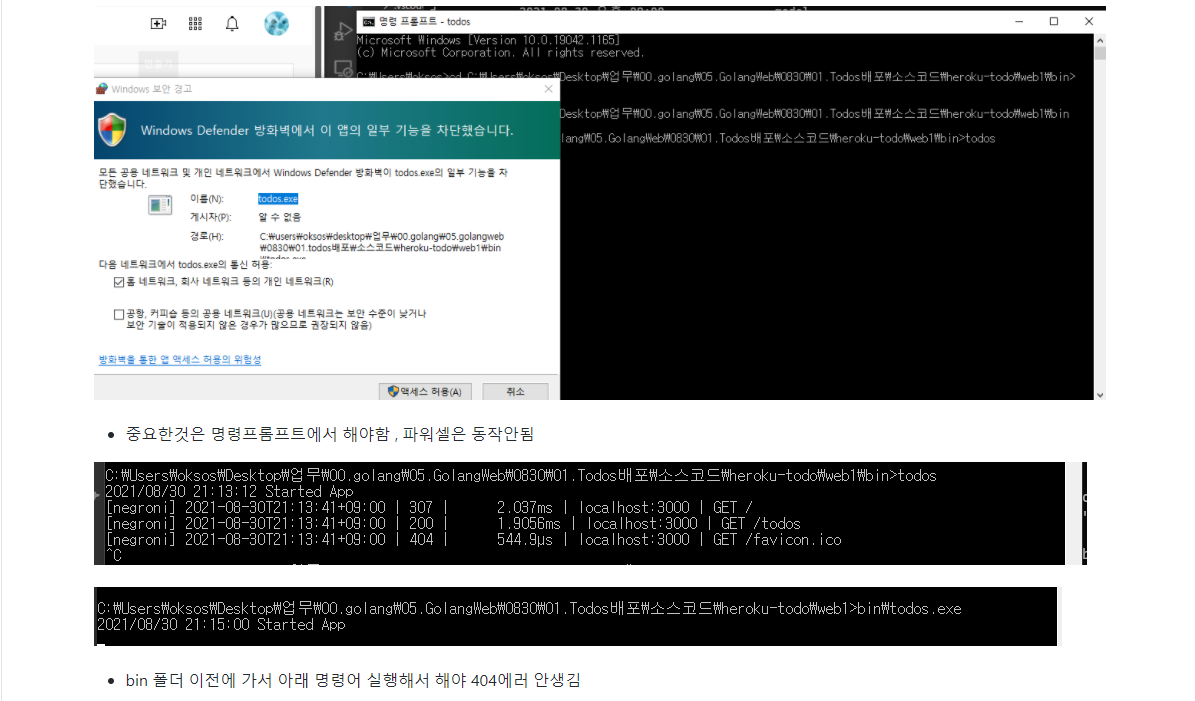The height and width of the screenshot is (701, 1195).
Task: Click the 'bin\todos.exe' command line text
Action: (909, 609)
